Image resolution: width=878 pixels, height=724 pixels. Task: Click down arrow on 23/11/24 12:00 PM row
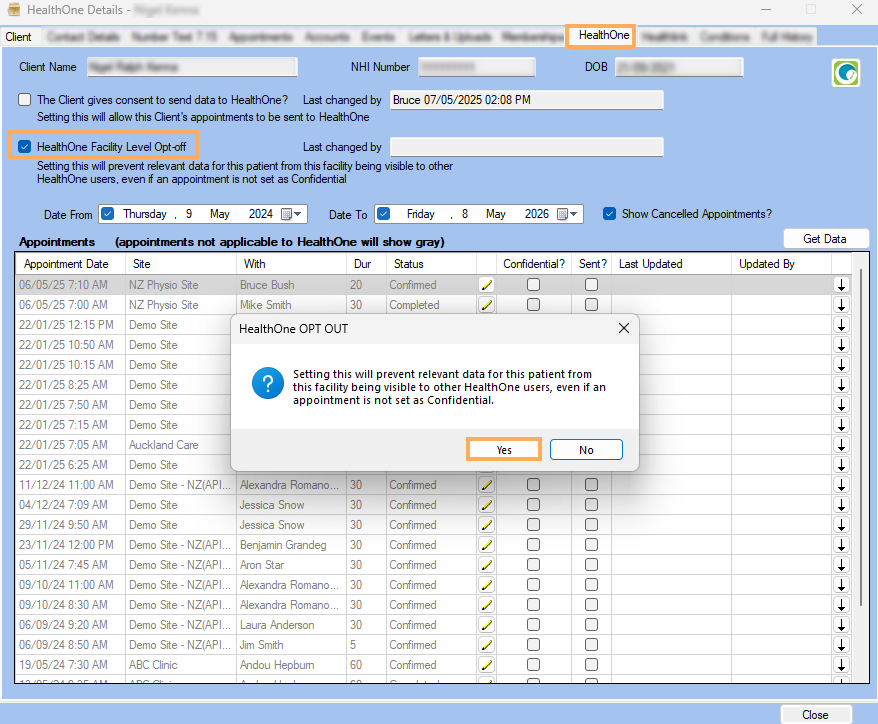click(841, 545)
